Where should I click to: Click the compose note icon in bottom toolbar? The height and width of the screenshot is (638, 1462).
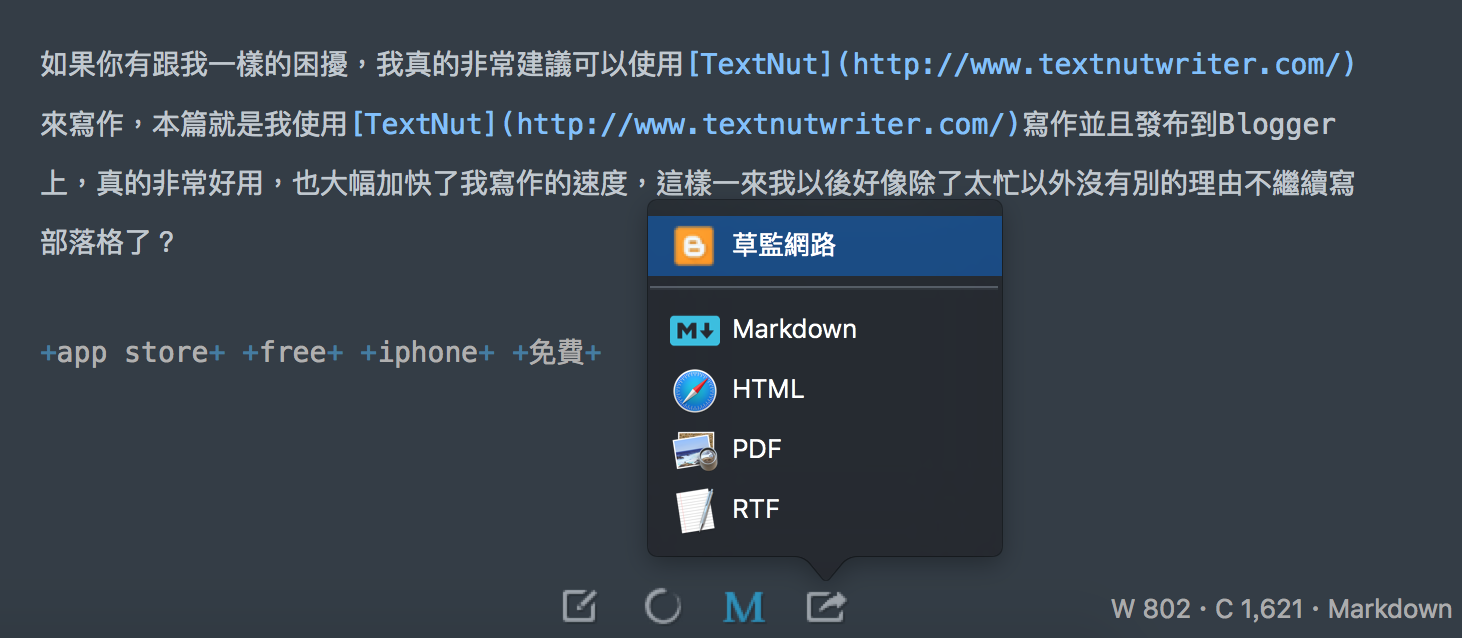point(580,605)
